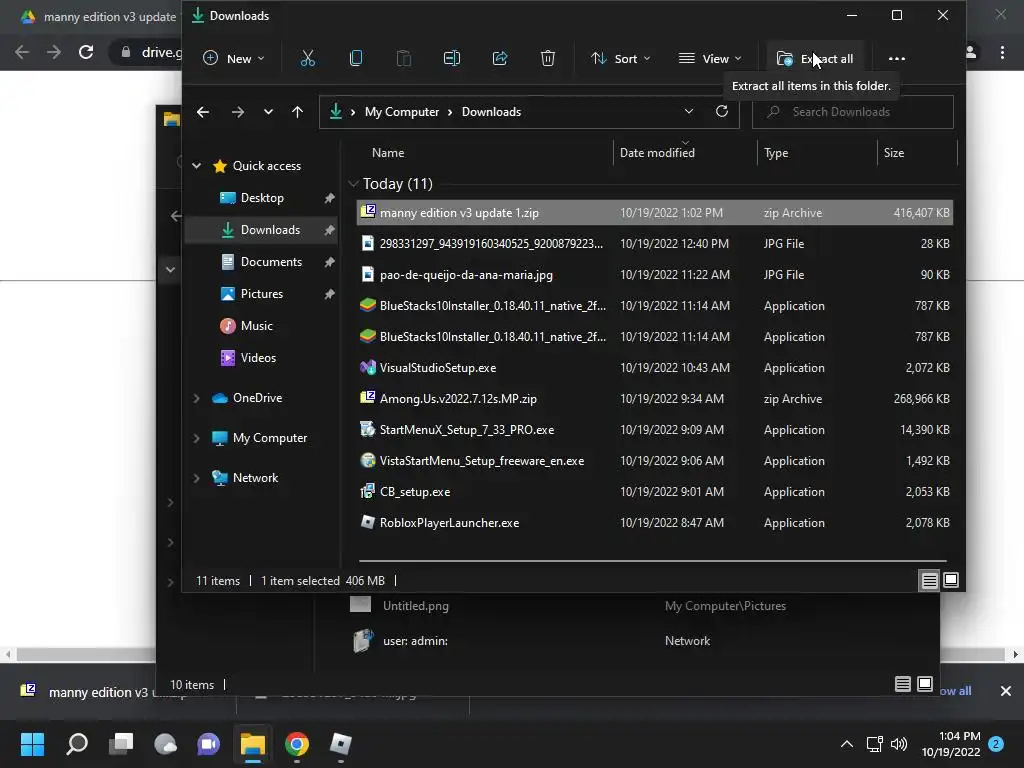Refresh the Downloads folder view
The width and height of the screenshot is (1024, 768).
pos(722,112)
